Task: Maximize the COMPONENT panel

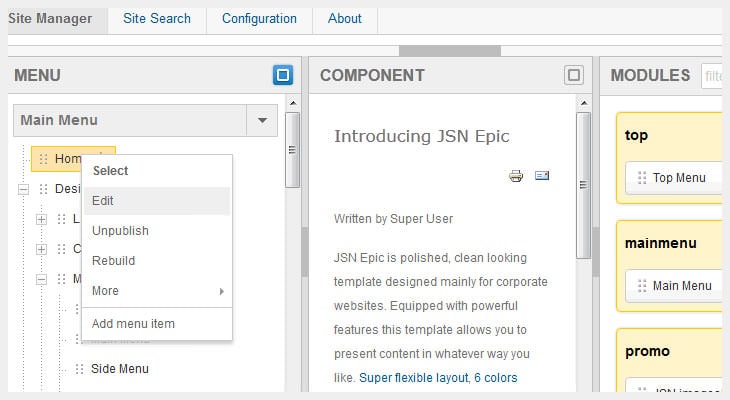Action: [x=573, y=75]
